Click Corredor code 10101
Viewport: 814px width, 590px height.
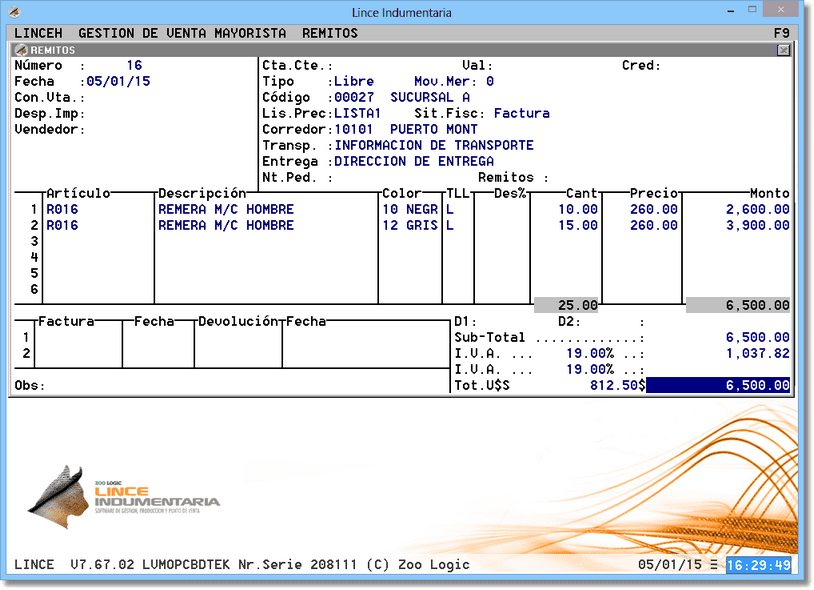click(354, 130)
